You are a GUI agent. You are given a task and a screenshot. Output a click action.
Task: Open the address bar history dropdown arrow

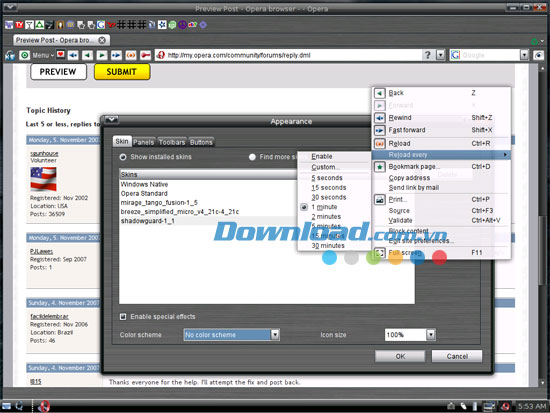pos(441,55)
